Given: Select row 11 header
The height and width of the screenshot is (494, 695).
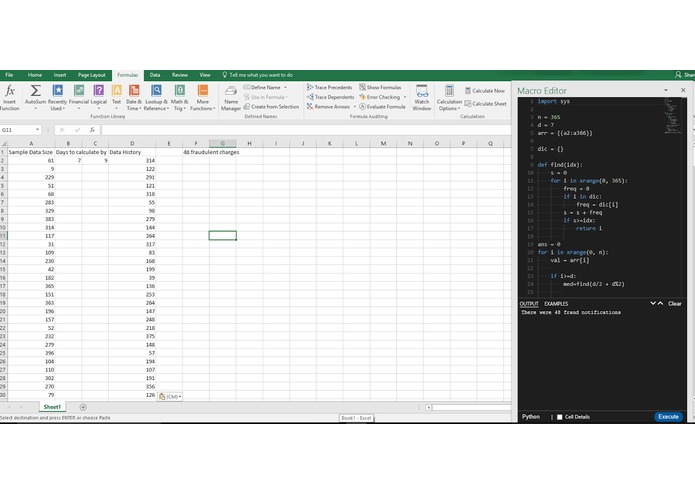Looking at the screenshot, I should click(x=3, y=236).
